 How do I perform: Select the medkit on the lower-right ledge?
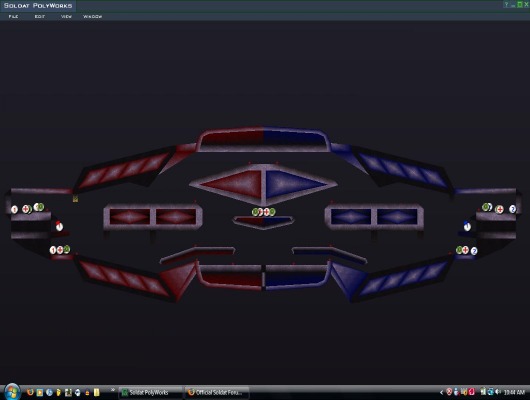465,250
